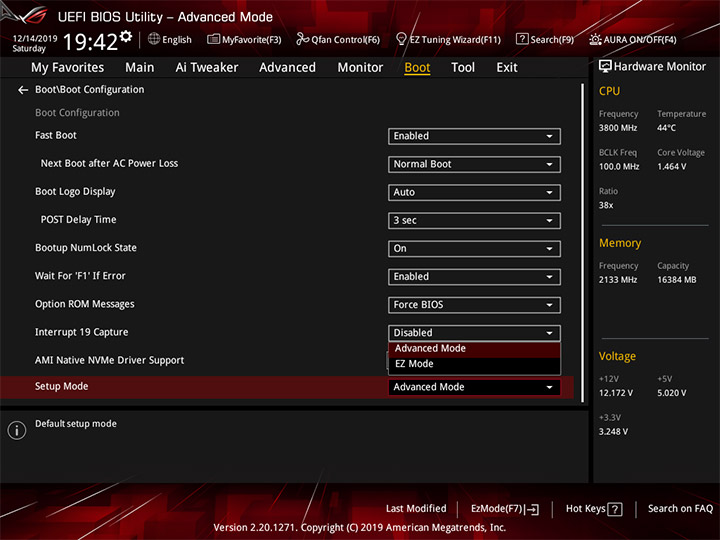Click the back arrow beside Boot\Boot Configuration
This screenshot has width=720, height=540.
pyautogui.click(x=23, y=90)
